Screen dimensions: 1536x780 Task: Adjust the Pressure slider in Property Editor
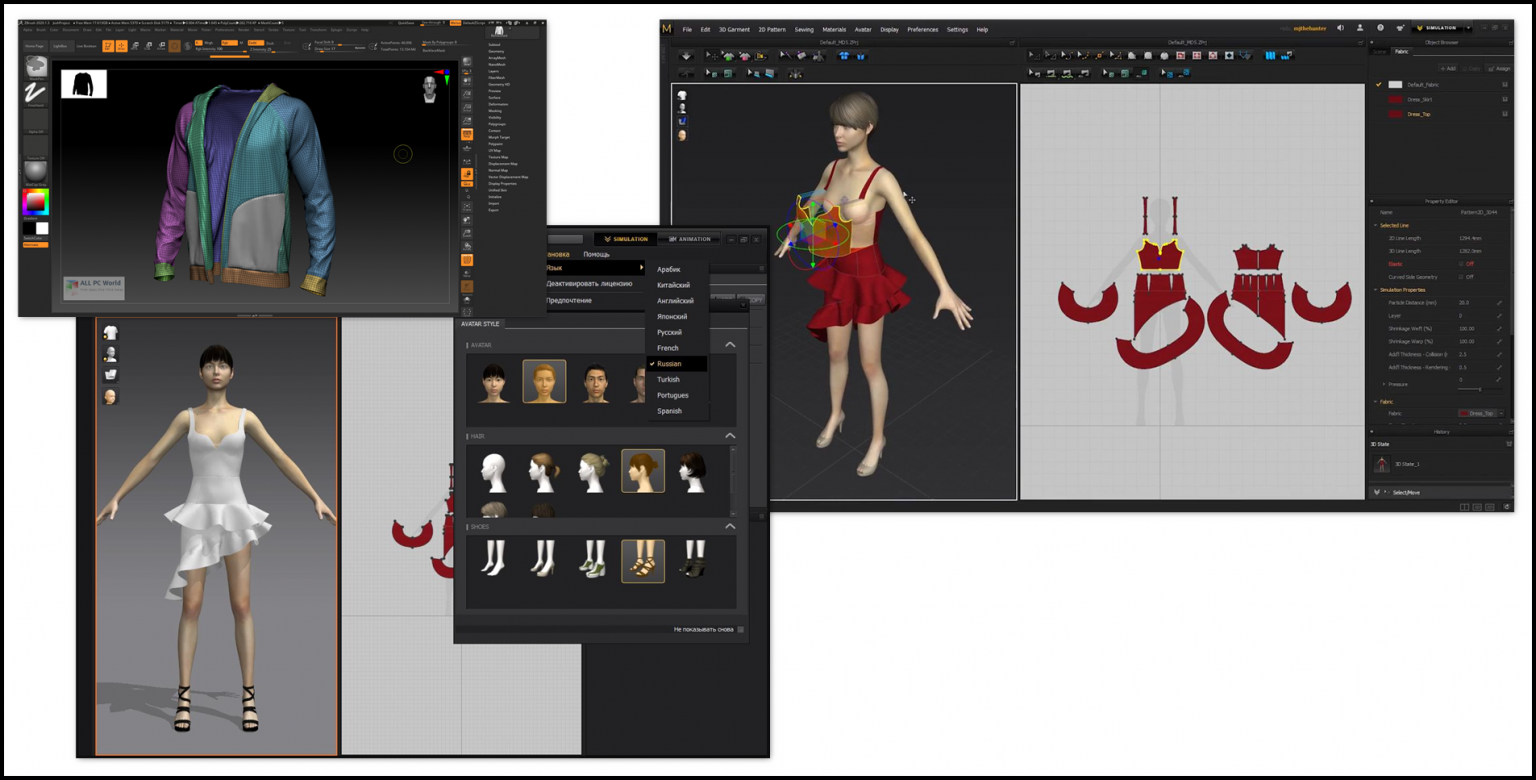1480,389
